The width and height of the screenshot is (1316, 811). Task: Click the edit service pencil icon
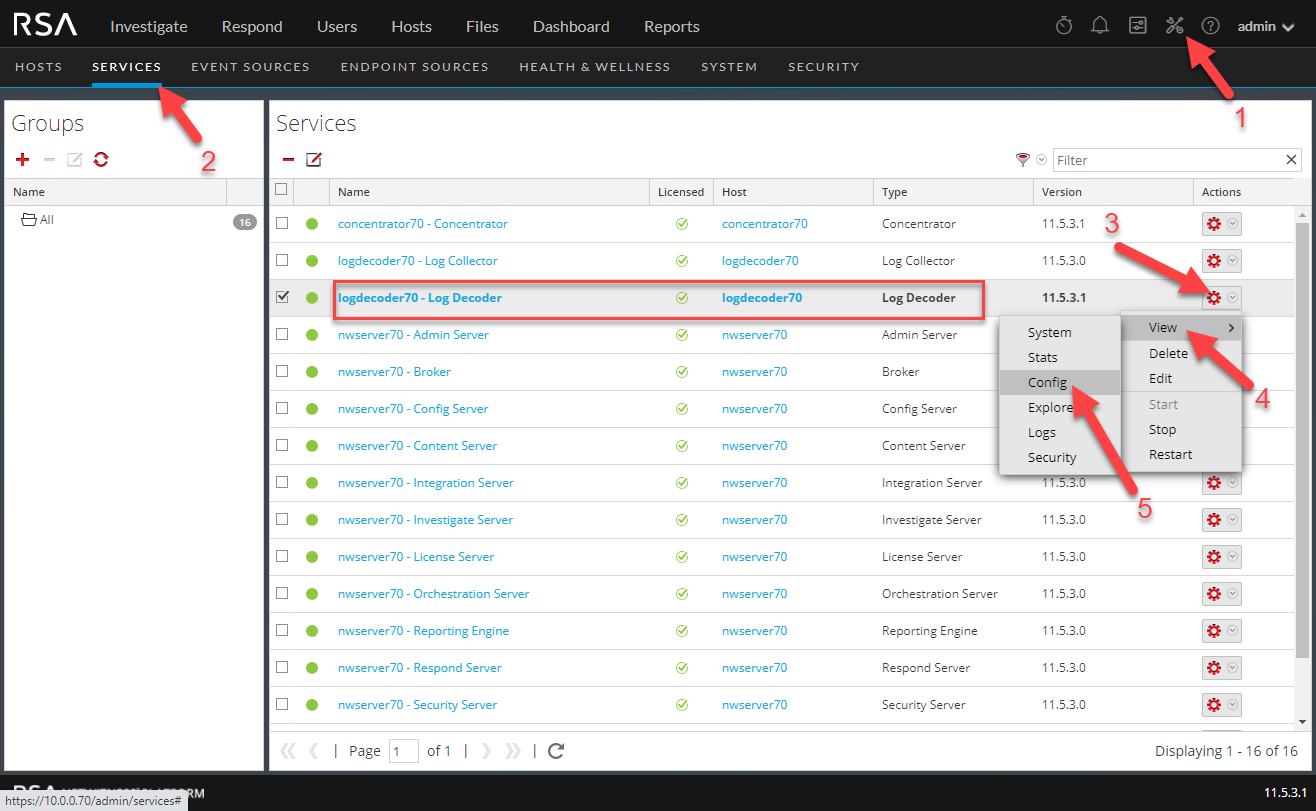(x=314, y=160)
